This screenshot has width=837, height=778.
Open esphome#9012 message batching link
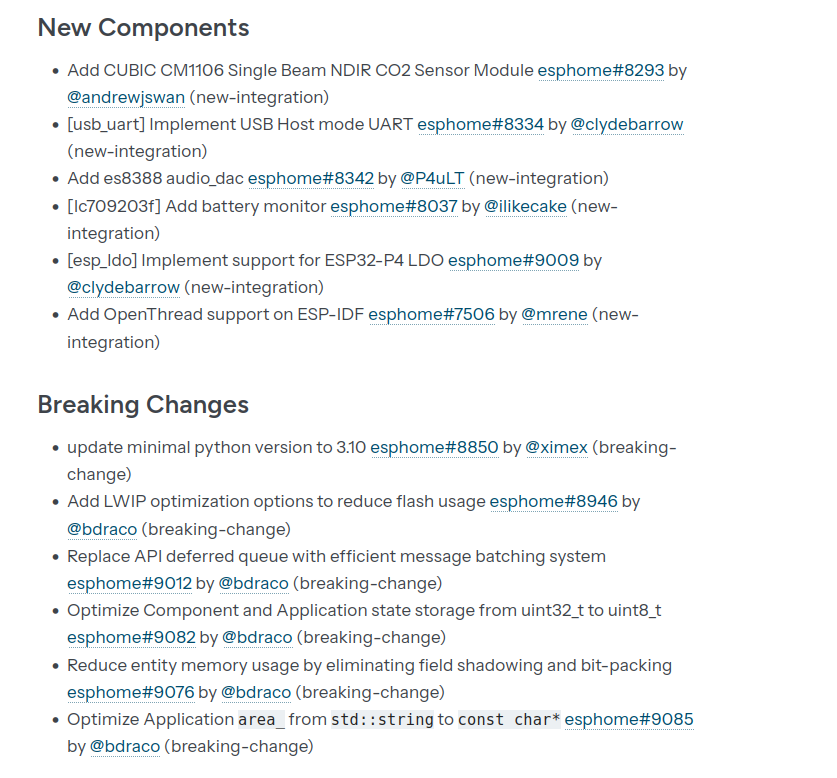129,584
